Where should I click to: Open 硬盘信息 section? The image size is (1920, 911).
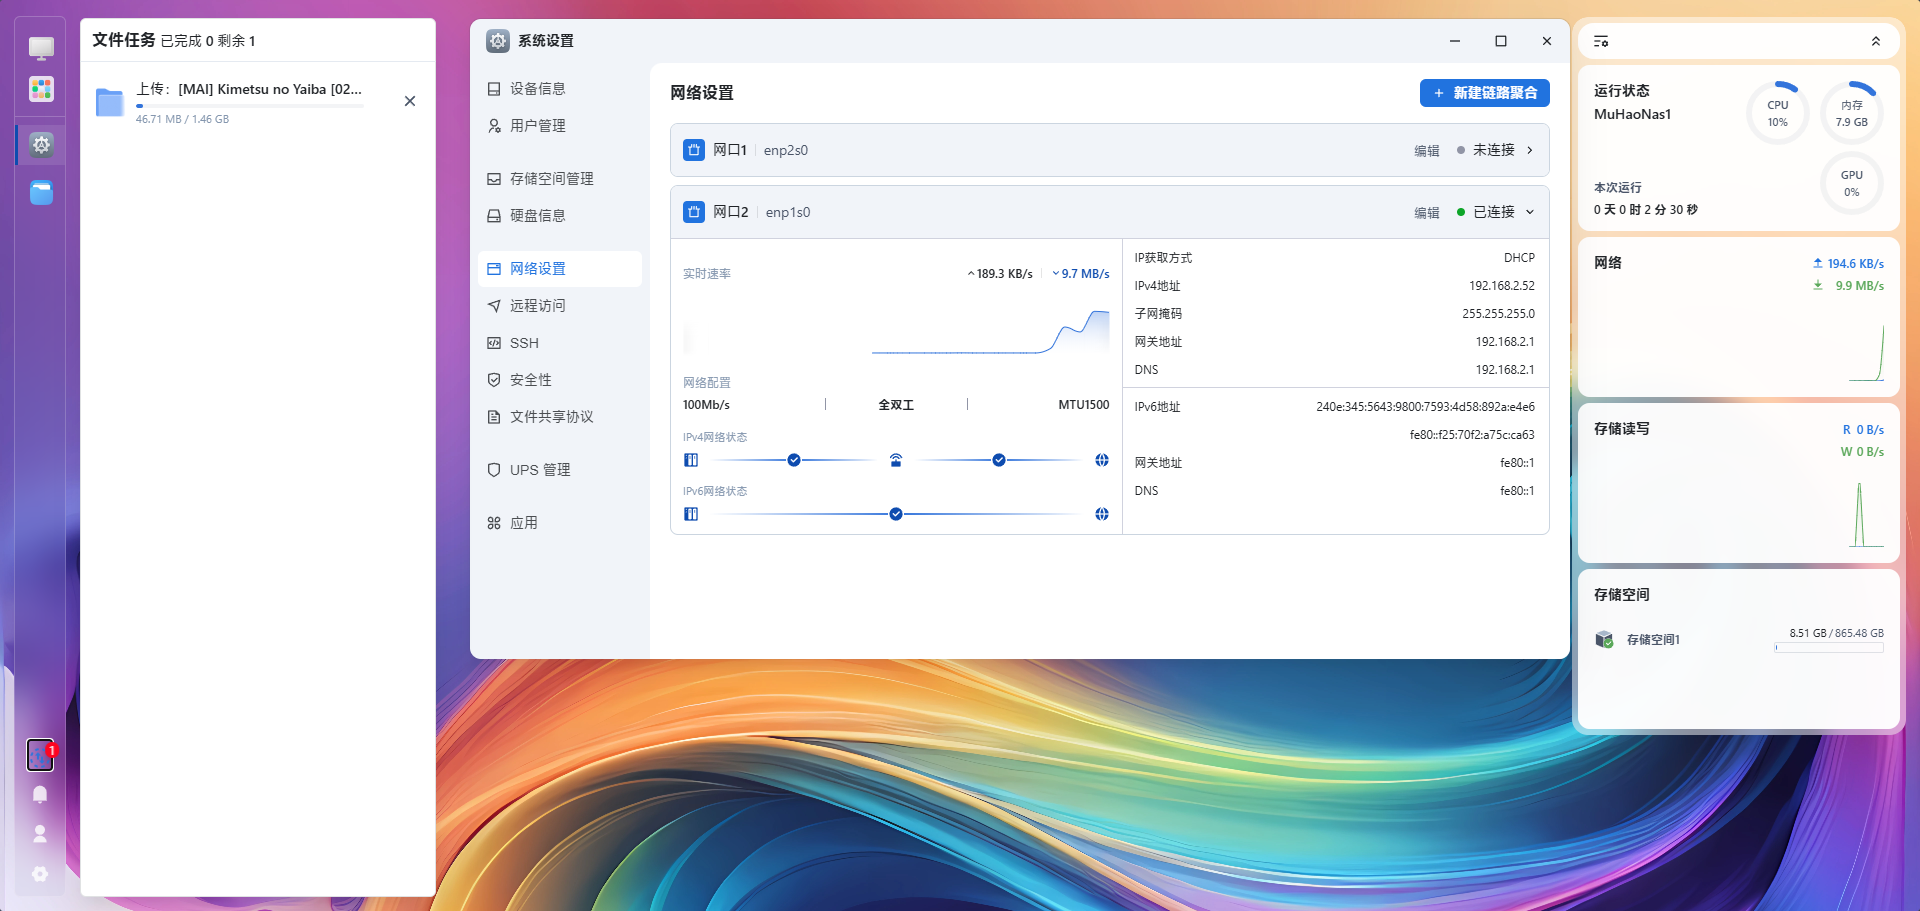[560, 216]
